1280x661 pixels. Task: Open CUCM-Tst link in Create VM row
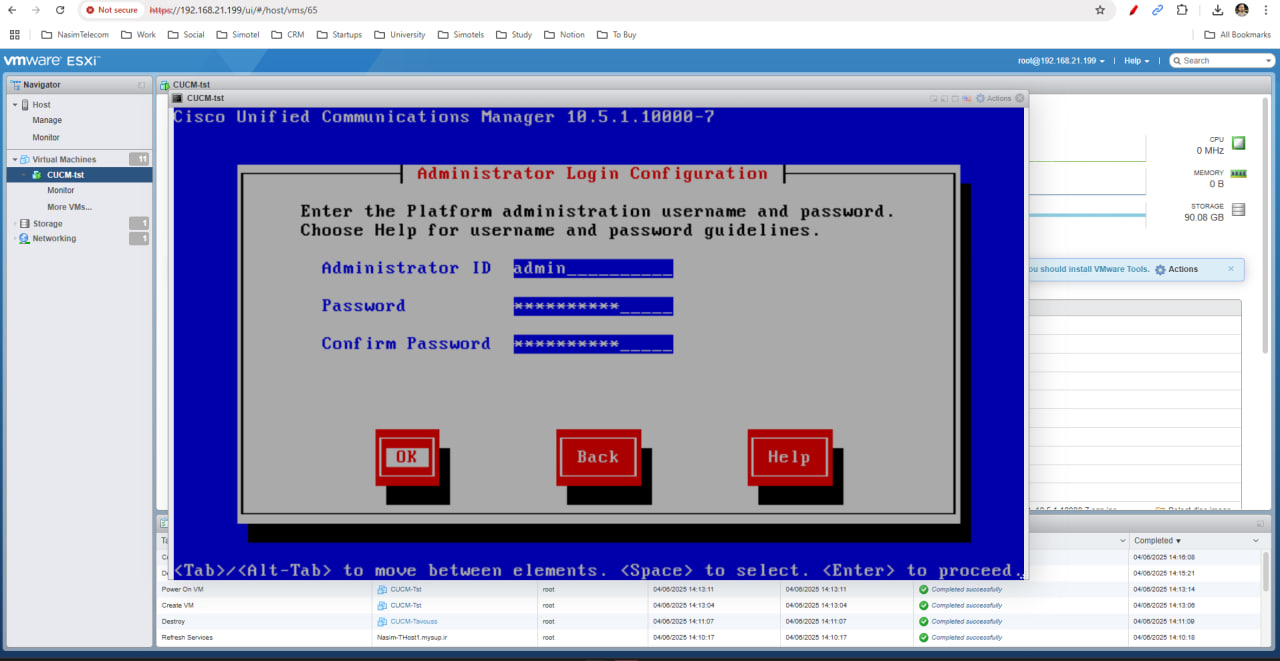(x=405, y=605)
